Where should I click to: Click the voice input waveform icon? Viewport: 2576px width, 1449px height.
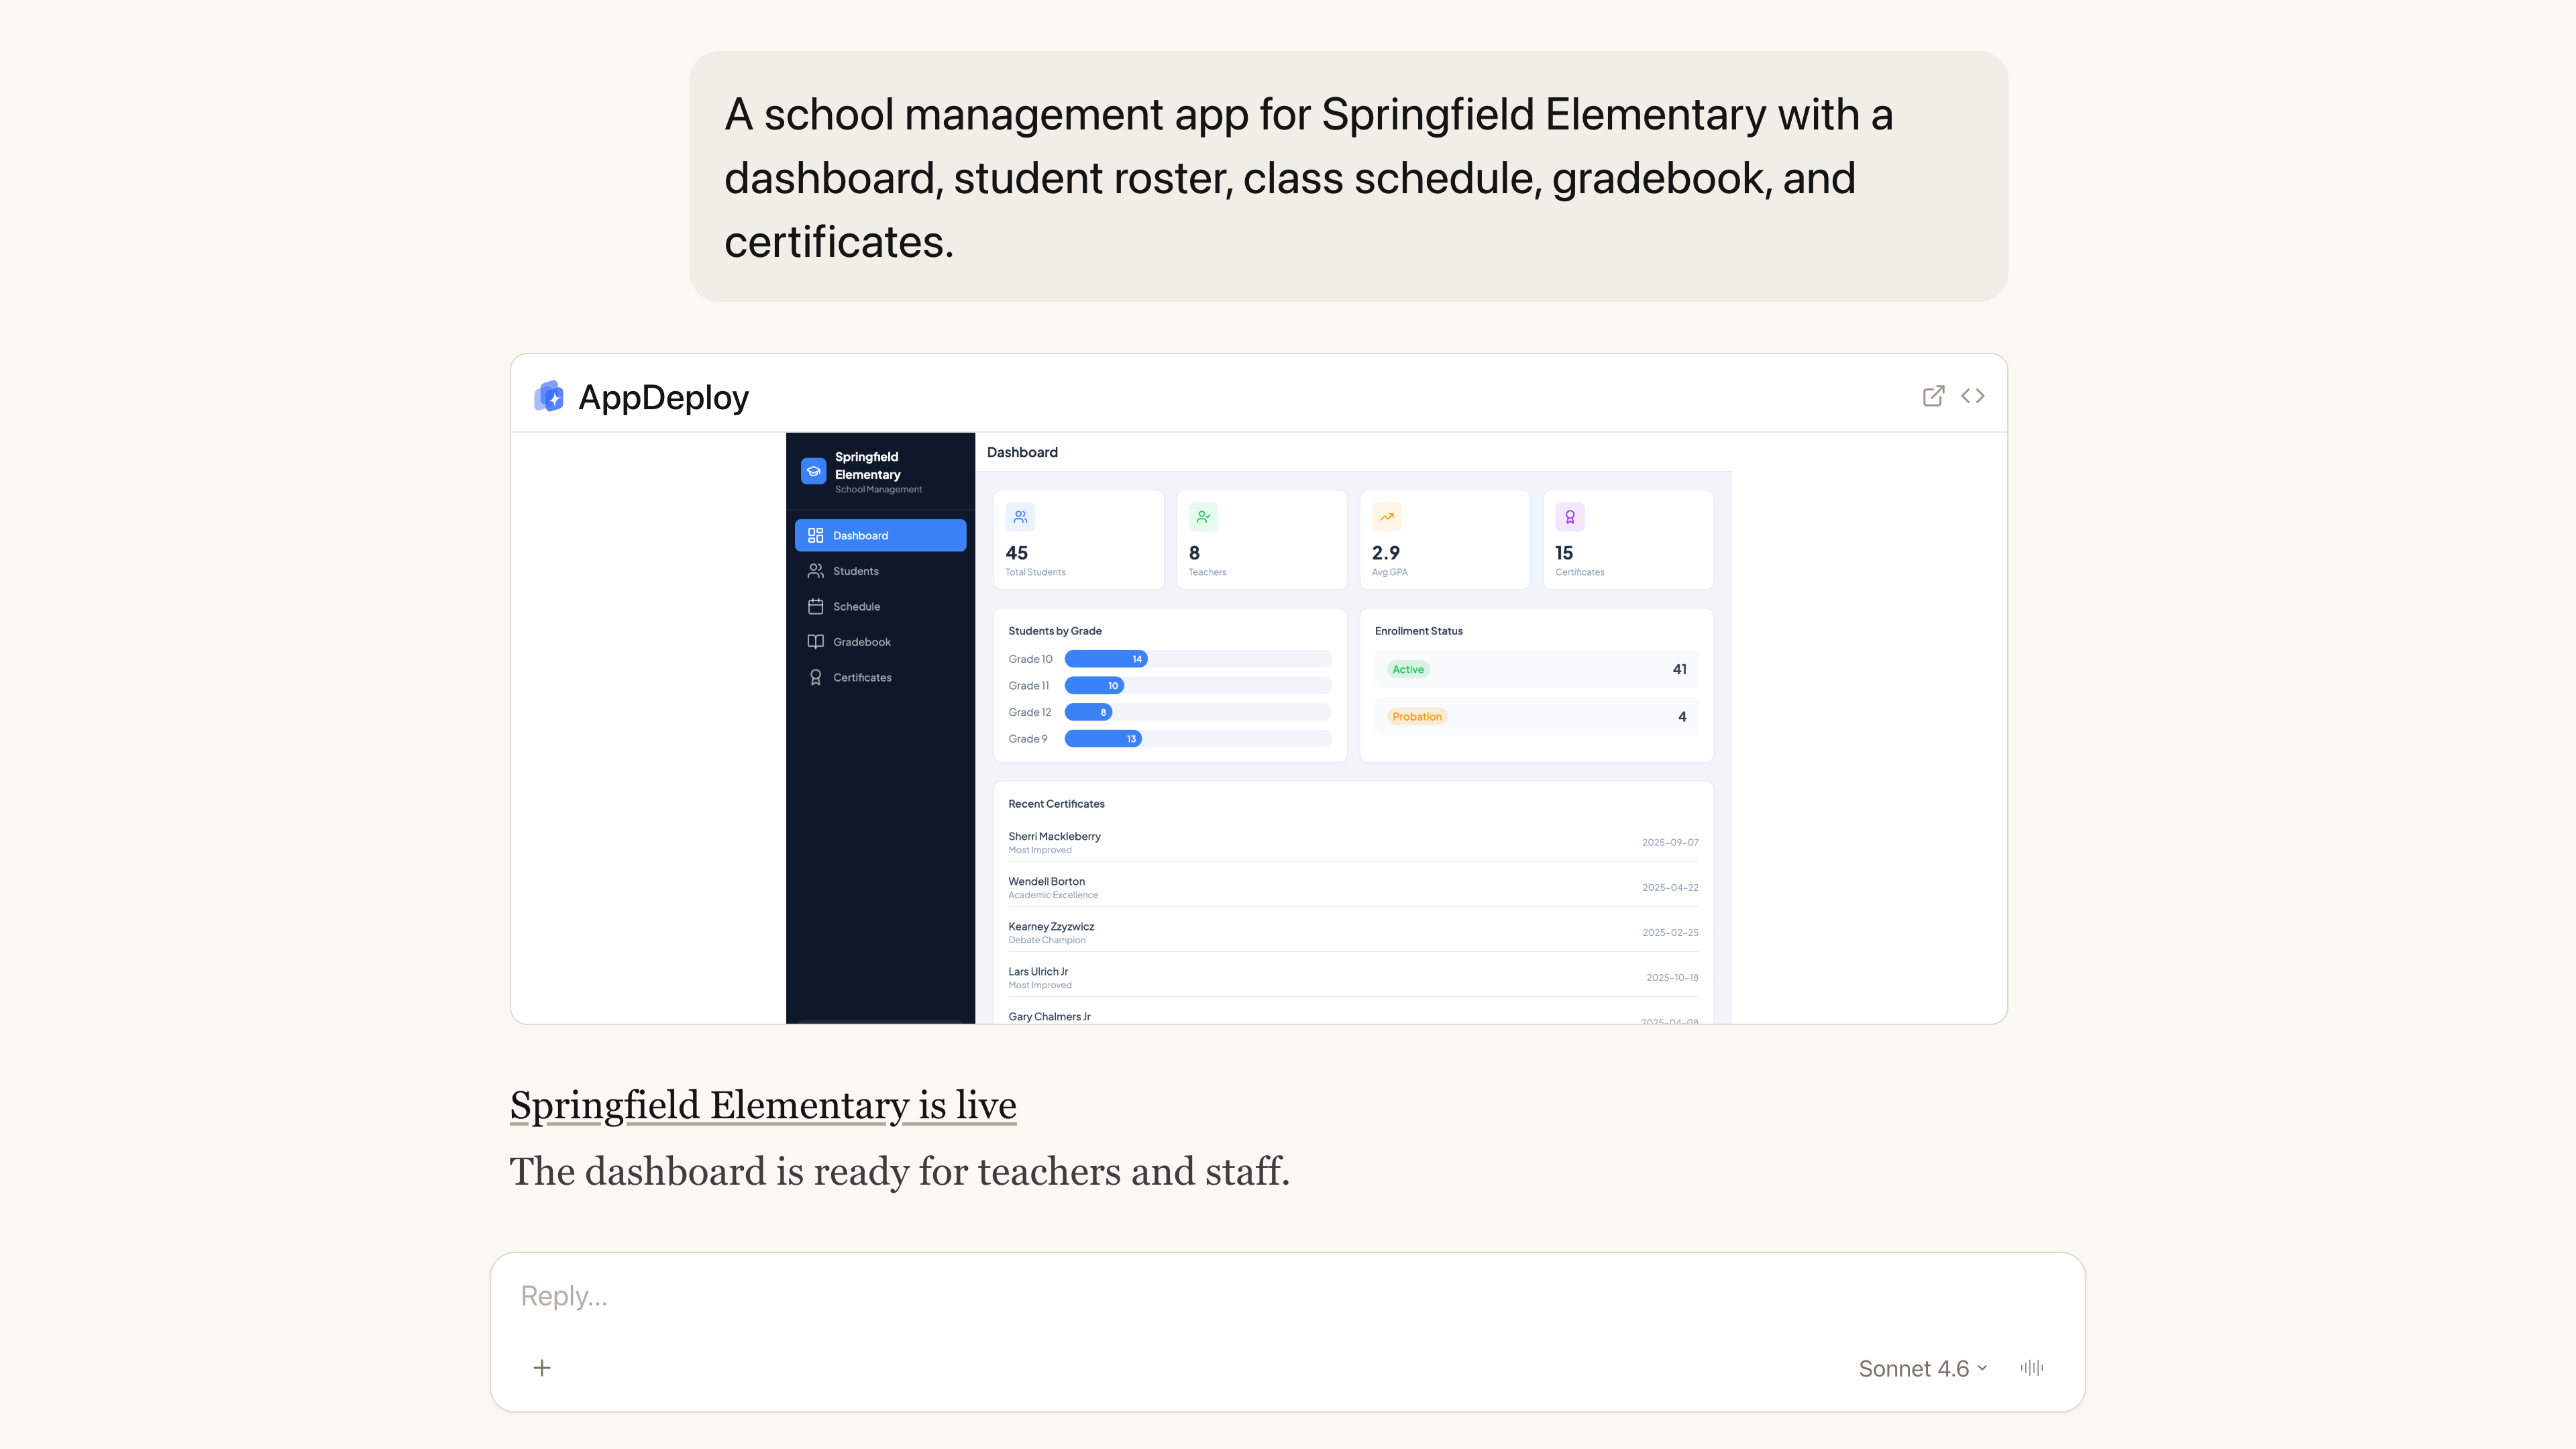[x=2031, y=1367]
